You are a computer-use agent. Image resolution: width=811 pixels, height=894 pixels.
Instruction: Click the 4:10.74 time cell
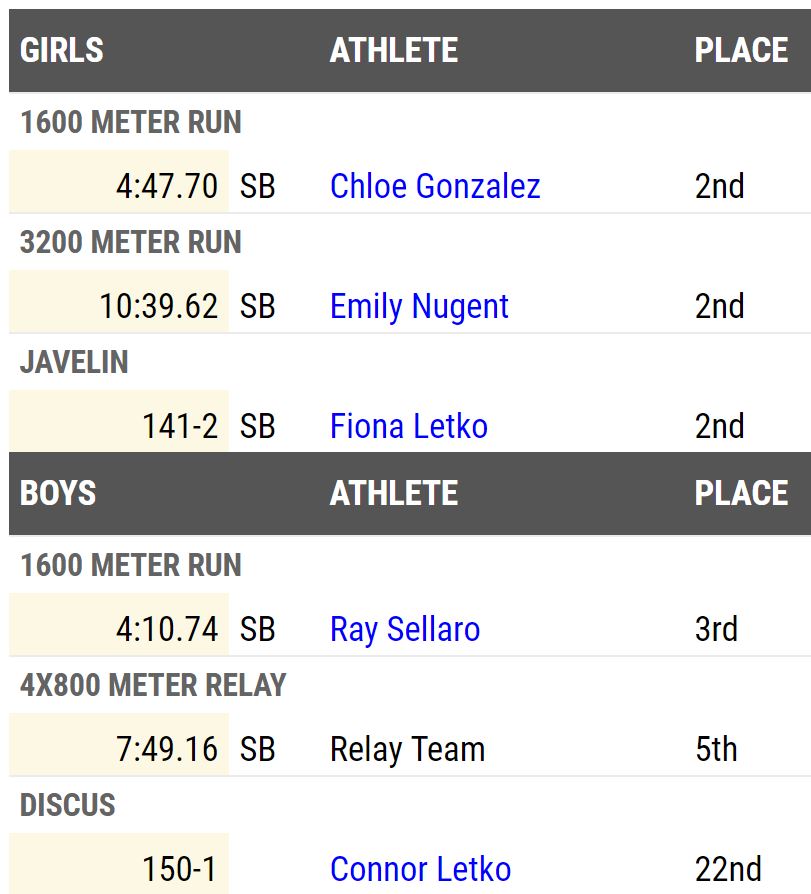[167, 629]
